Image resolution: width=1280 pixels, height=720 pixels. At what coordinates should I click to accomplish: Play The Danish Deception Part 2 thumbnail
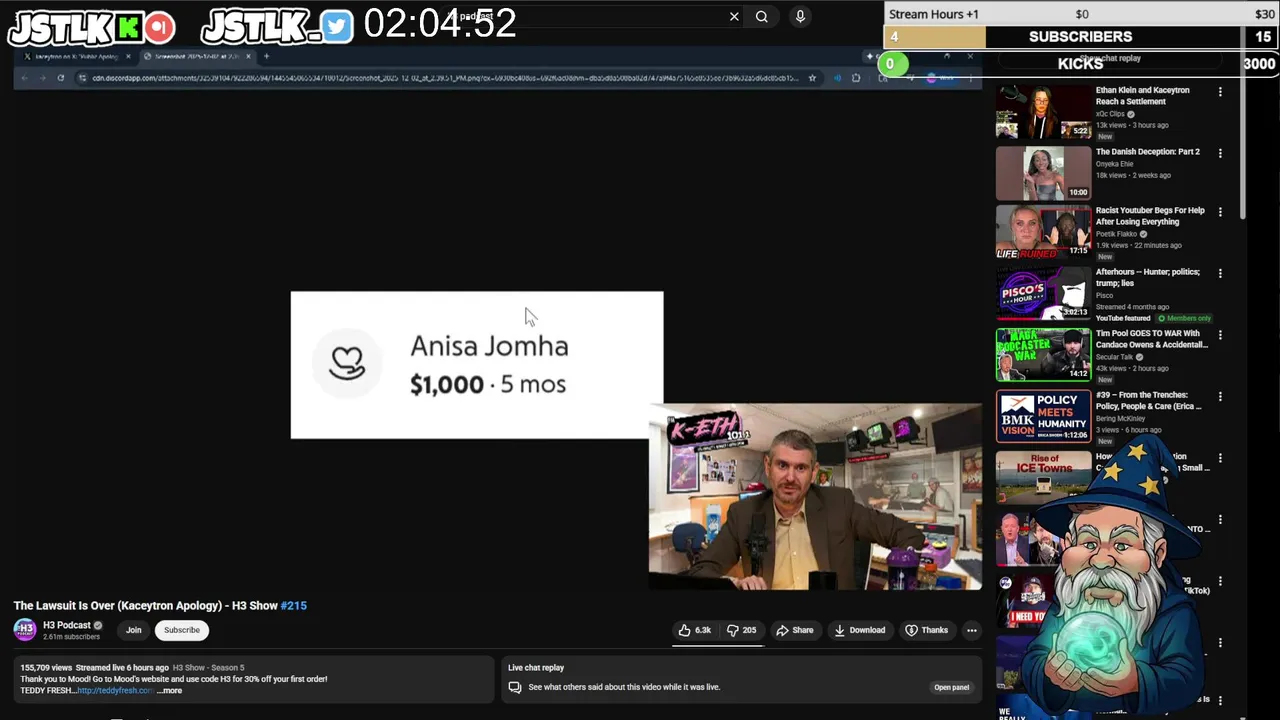[x=1043, y=173]
